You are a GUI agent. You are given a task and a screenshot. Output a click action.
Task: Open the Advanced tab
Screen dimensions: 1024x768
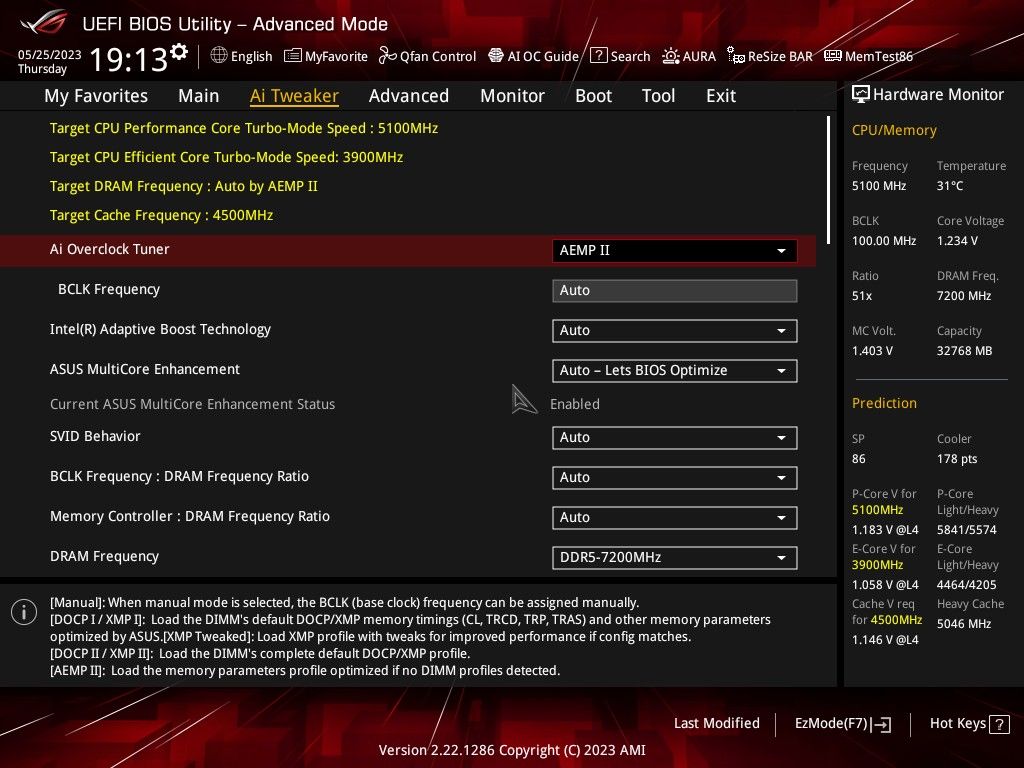pos(409,96)
